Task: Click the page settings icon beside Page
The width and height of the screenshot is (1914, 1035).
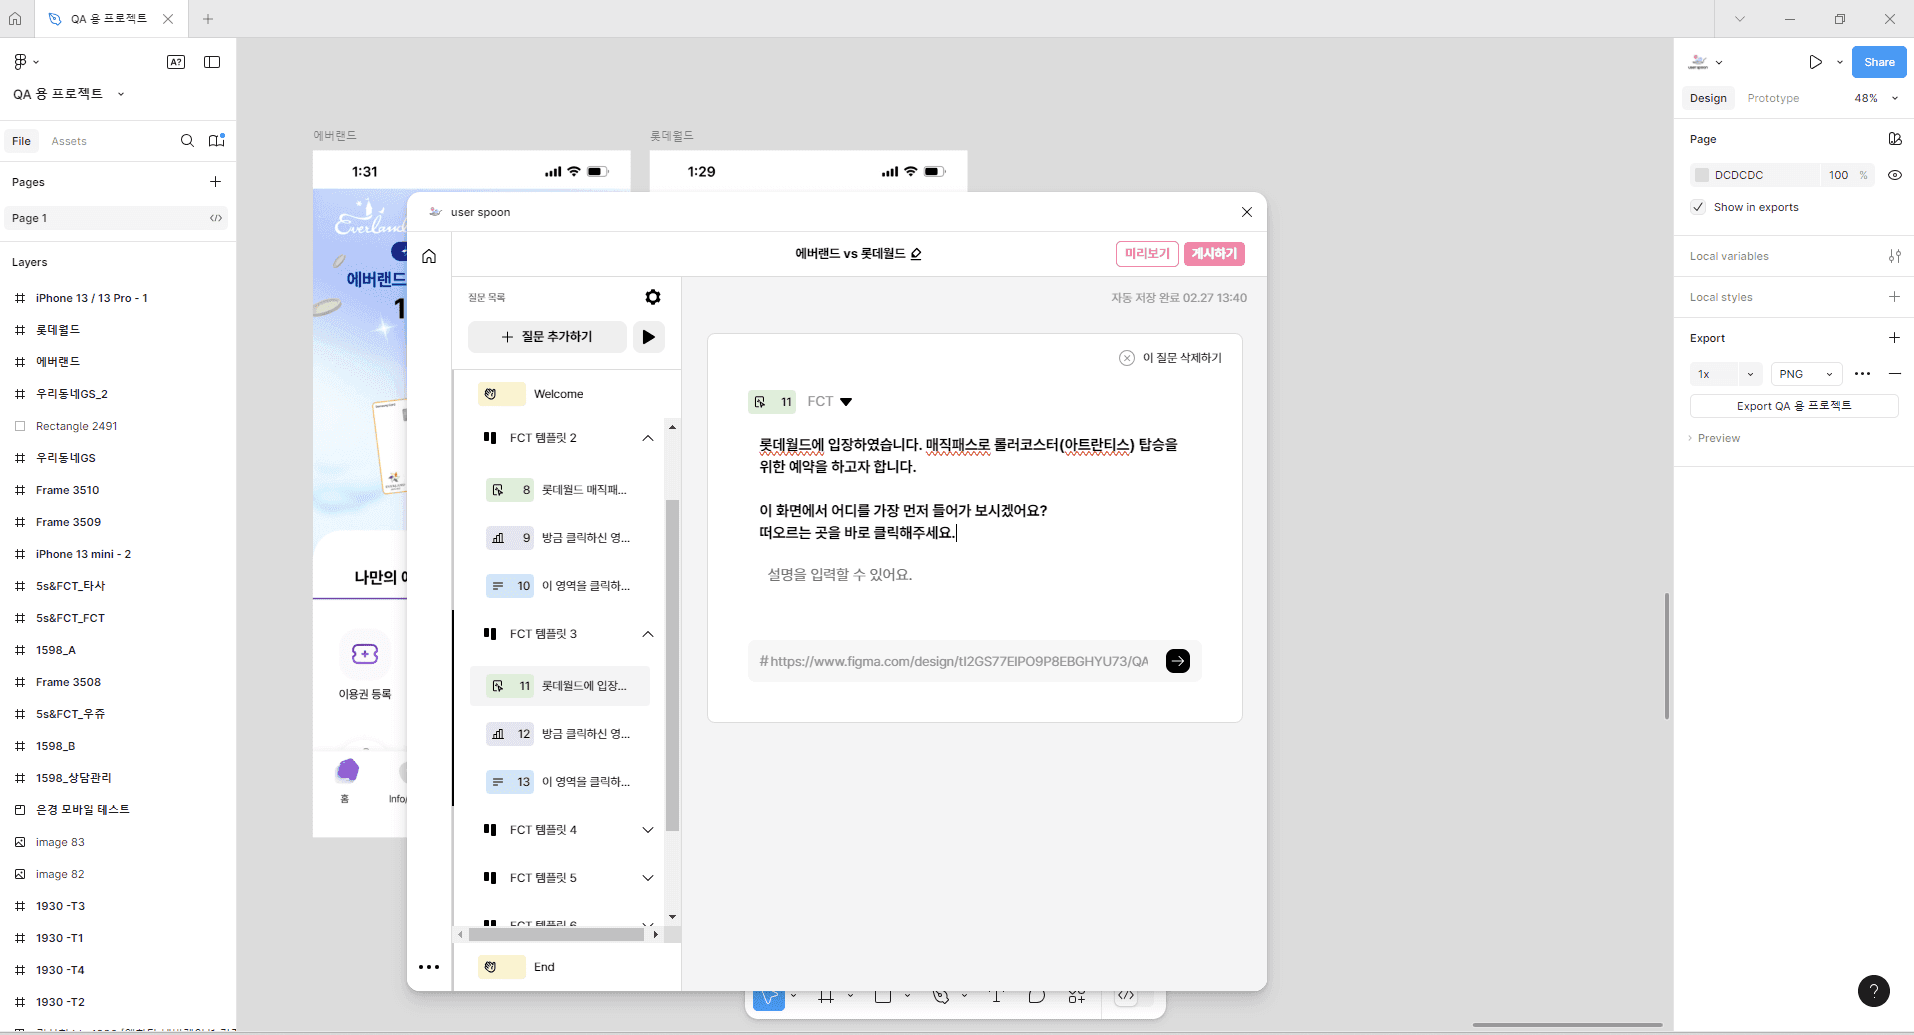Action: click(1895, 139)
